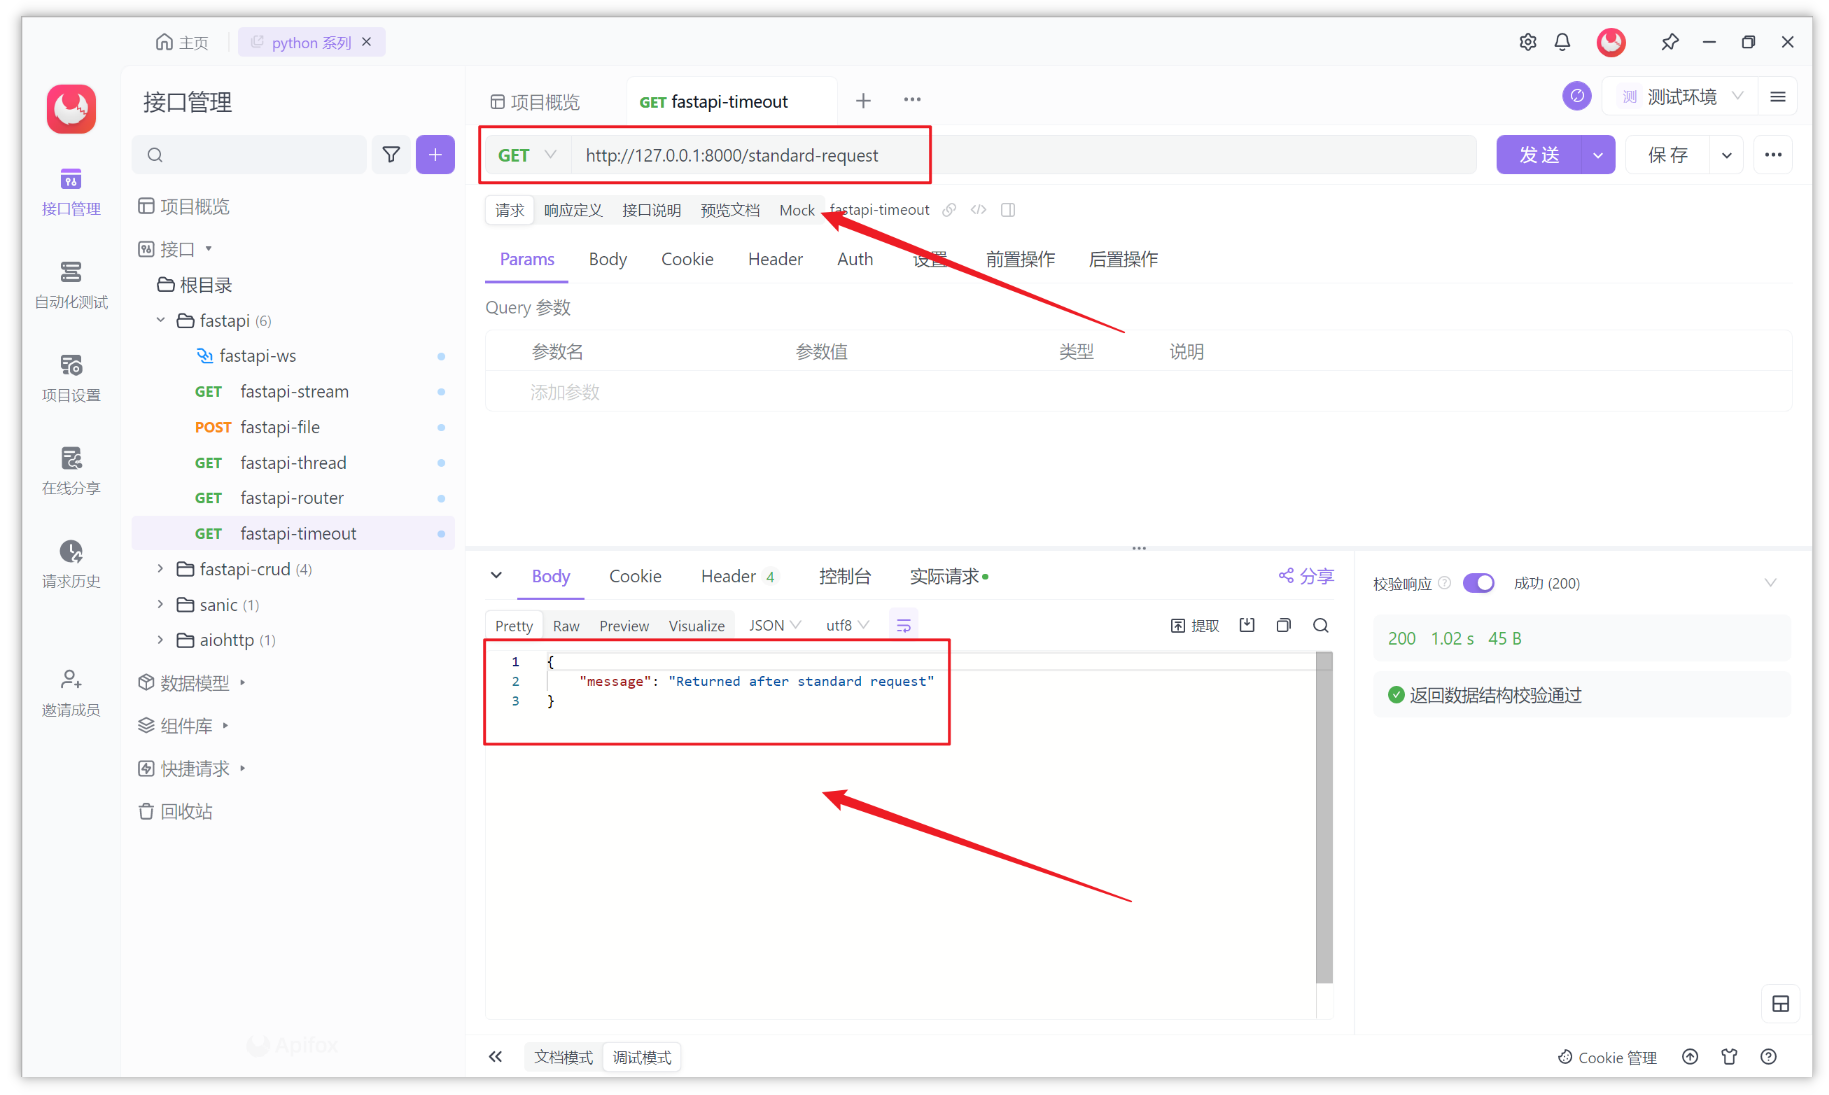Viewport: 1829px width, 1095px height.
Task: Open the filter icon beside the API search box
Action: (x=391, y=154)
